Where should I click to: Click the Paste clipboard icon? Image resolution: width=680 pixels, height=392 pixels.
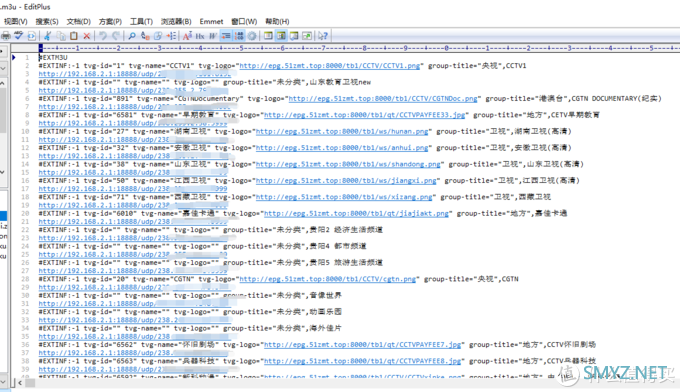pyautogui.click(x=74, y=36)
